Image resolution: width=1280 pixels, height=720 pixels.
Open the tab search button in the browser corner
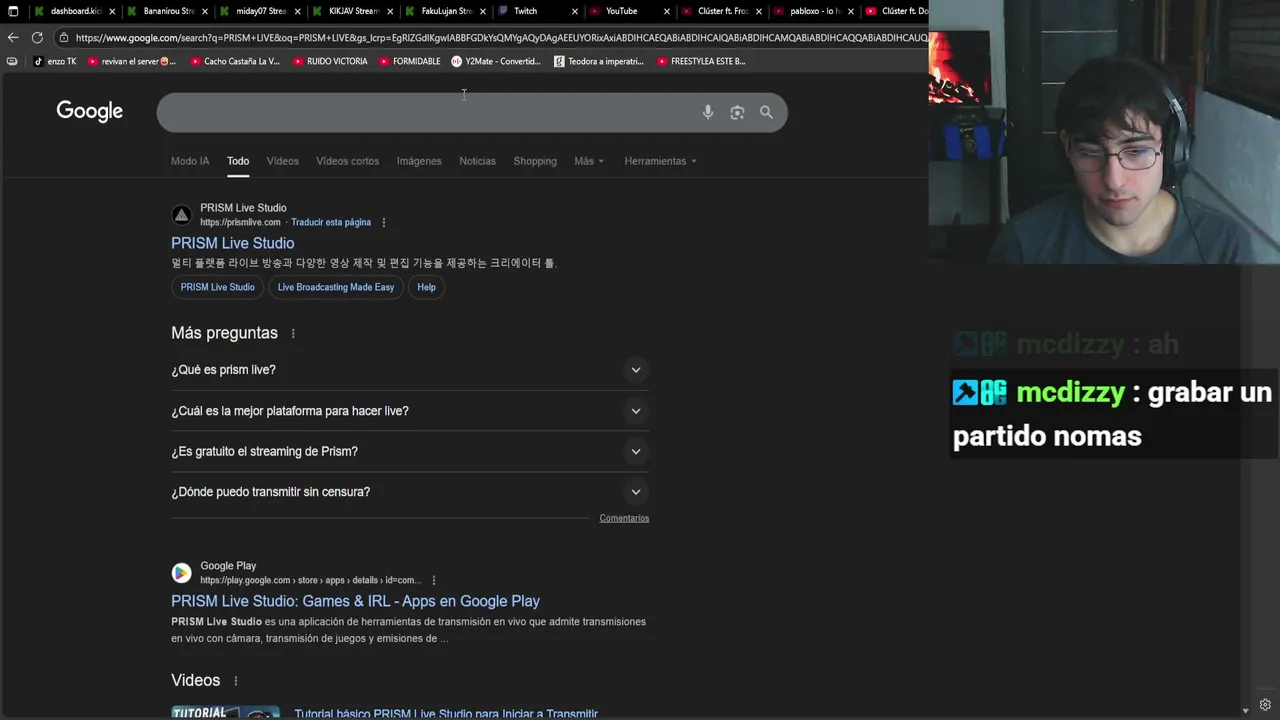pos(12,11)
